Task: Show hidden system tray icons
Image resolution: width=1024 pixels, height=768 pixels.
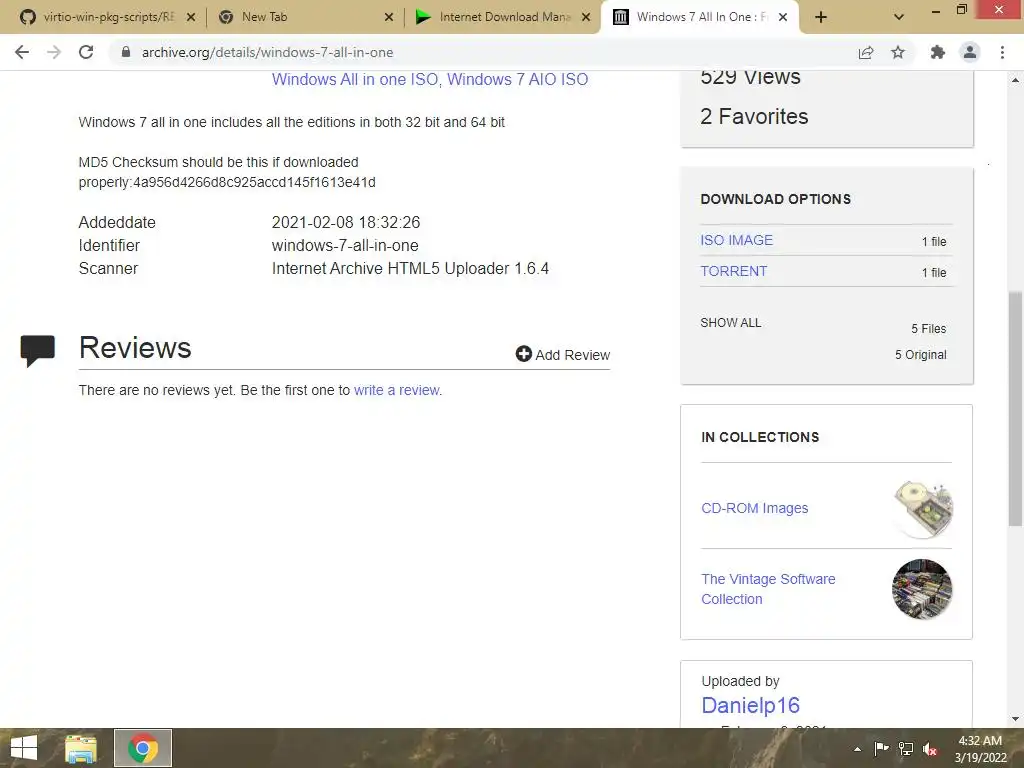Action: (x=857, y=749)
